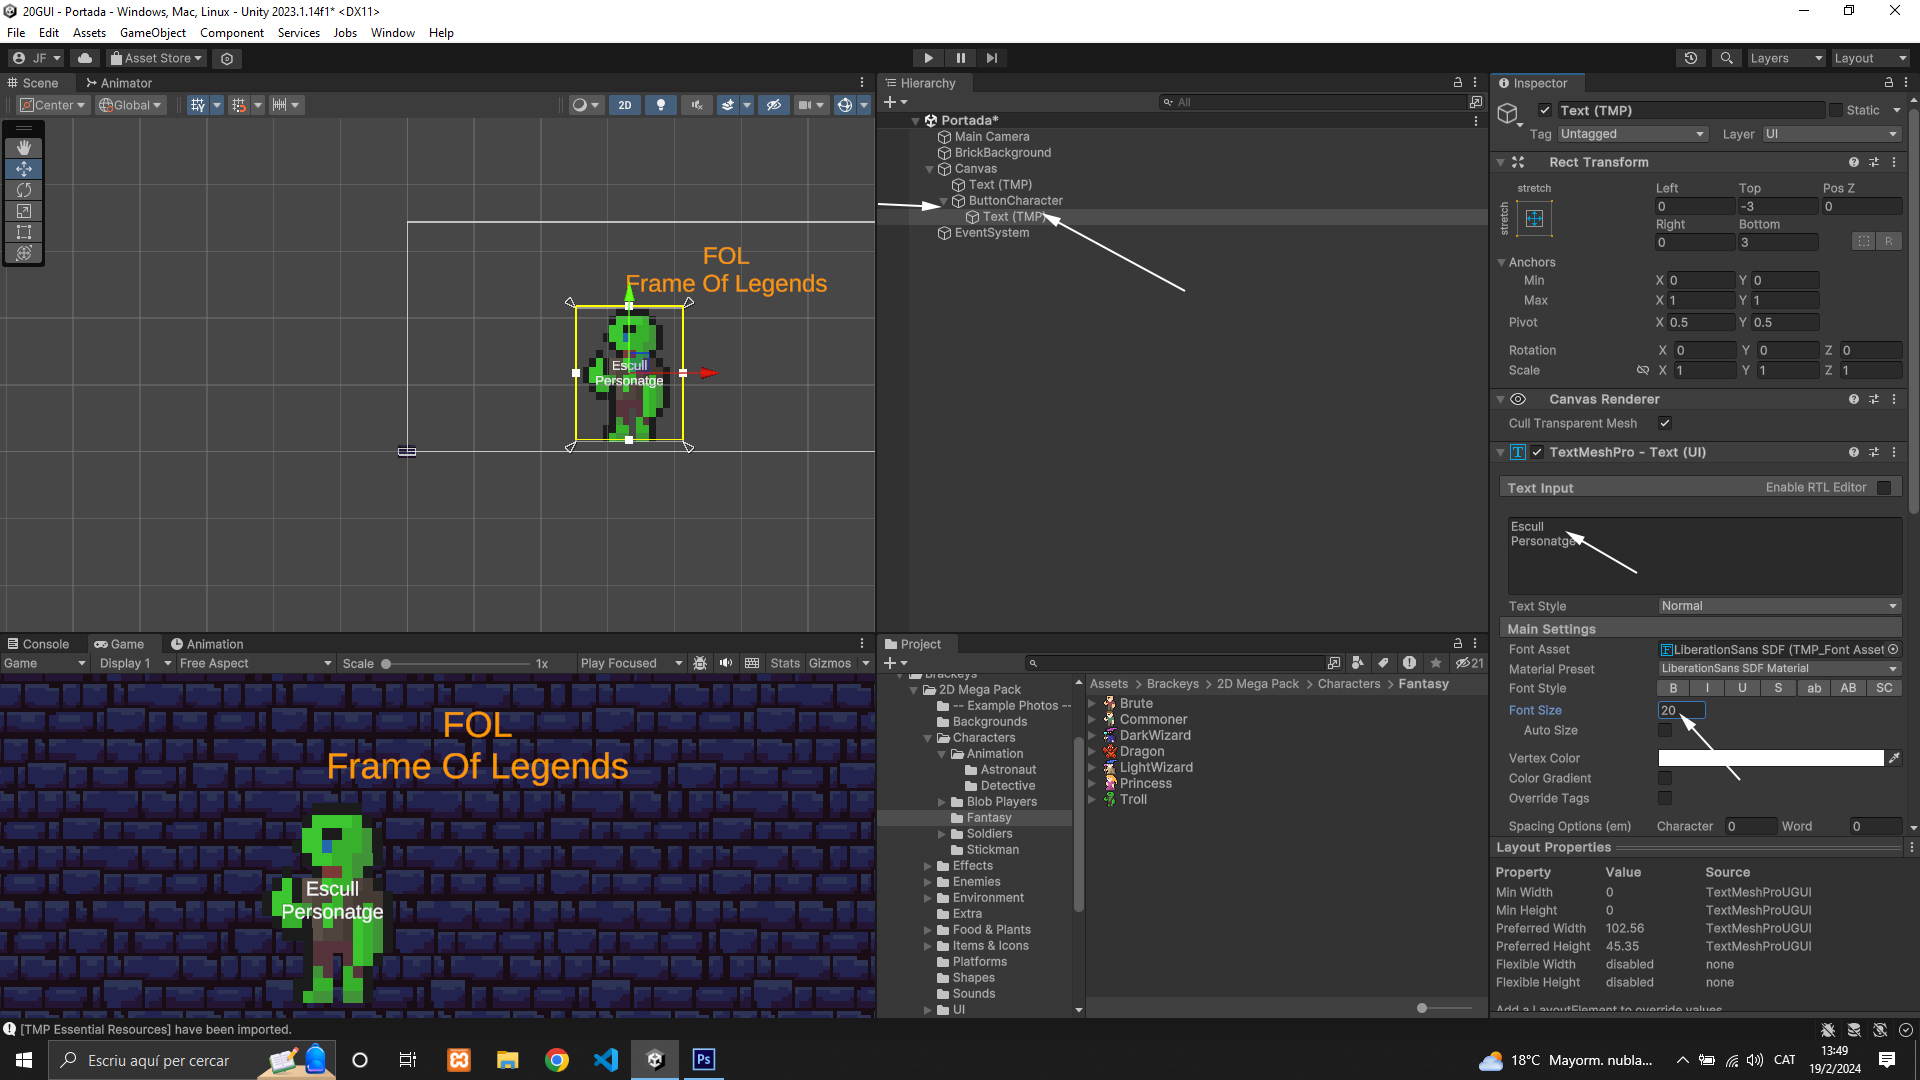
Task: Select the Rotate tool in Scene
Action: click(x=24, y=190)
